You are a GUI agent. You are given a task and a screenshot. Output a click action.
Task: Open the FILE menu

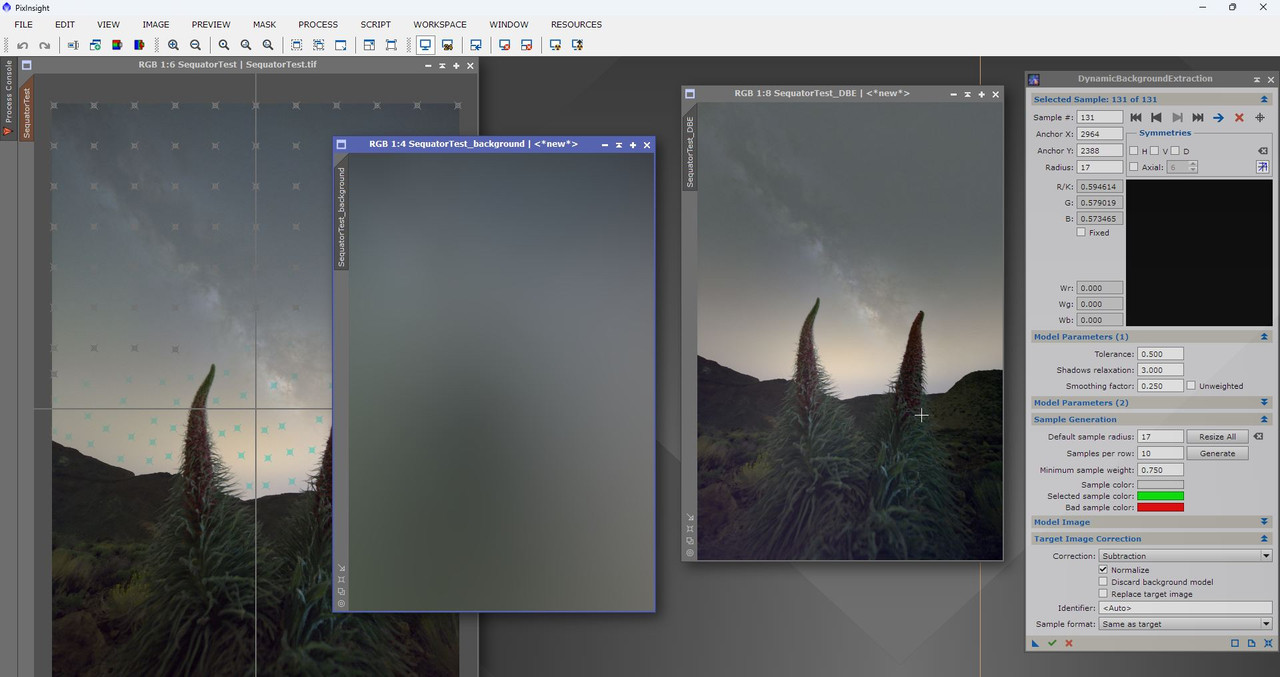tap(23, 24)
